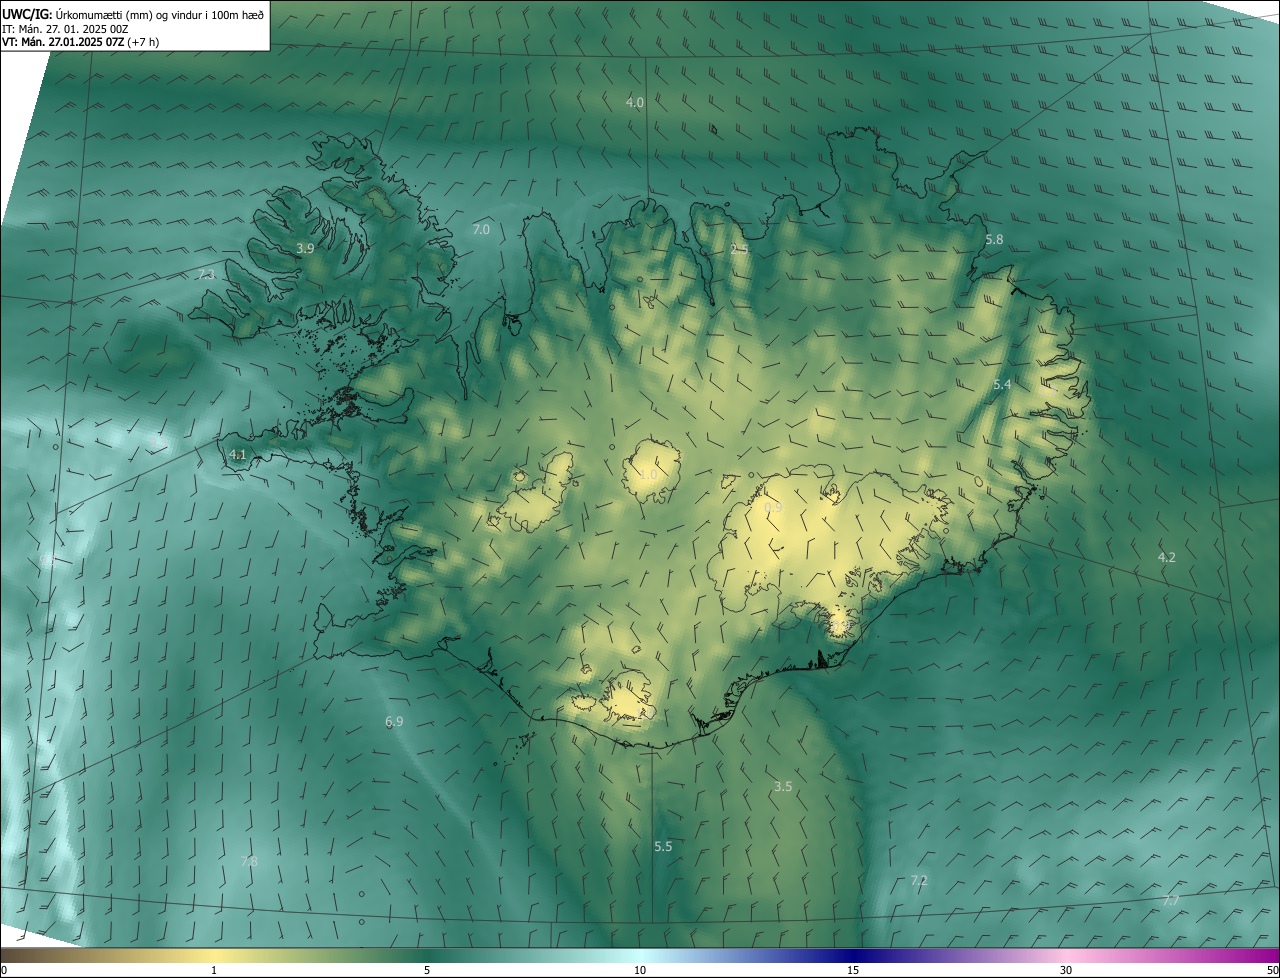The width and height of the screenshot is (1280, 978).
Task: Click the 5.8 value off the northeast coast
Action: tap(994, 240)
